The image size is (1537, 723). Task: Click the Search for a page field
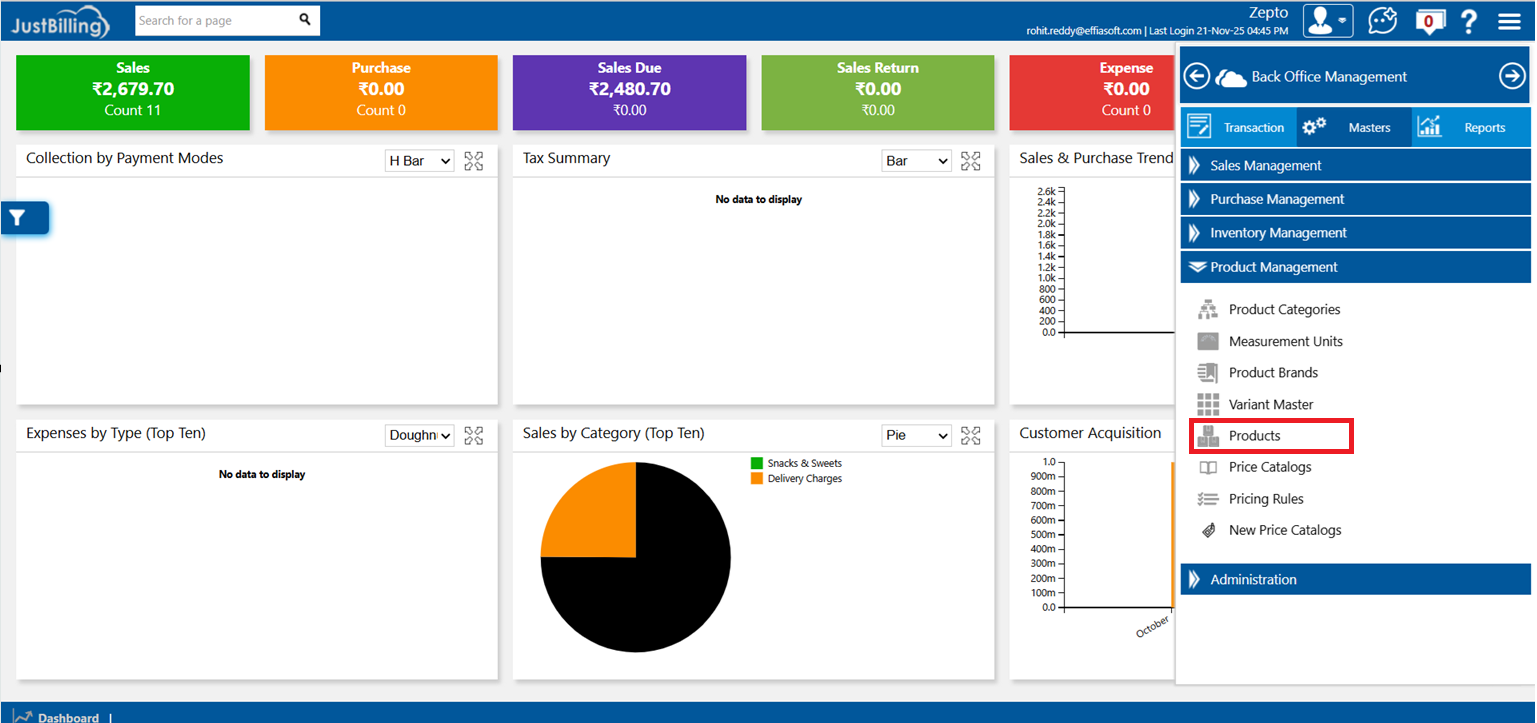[215, 20]
